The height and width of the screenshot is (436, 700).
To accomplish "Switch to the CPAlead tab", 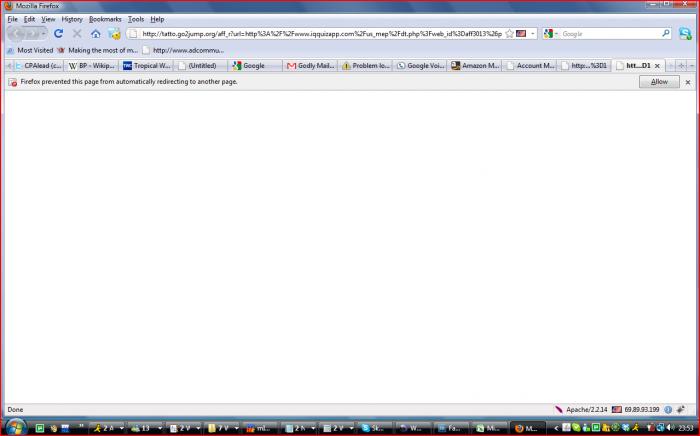I will [38, 66].
